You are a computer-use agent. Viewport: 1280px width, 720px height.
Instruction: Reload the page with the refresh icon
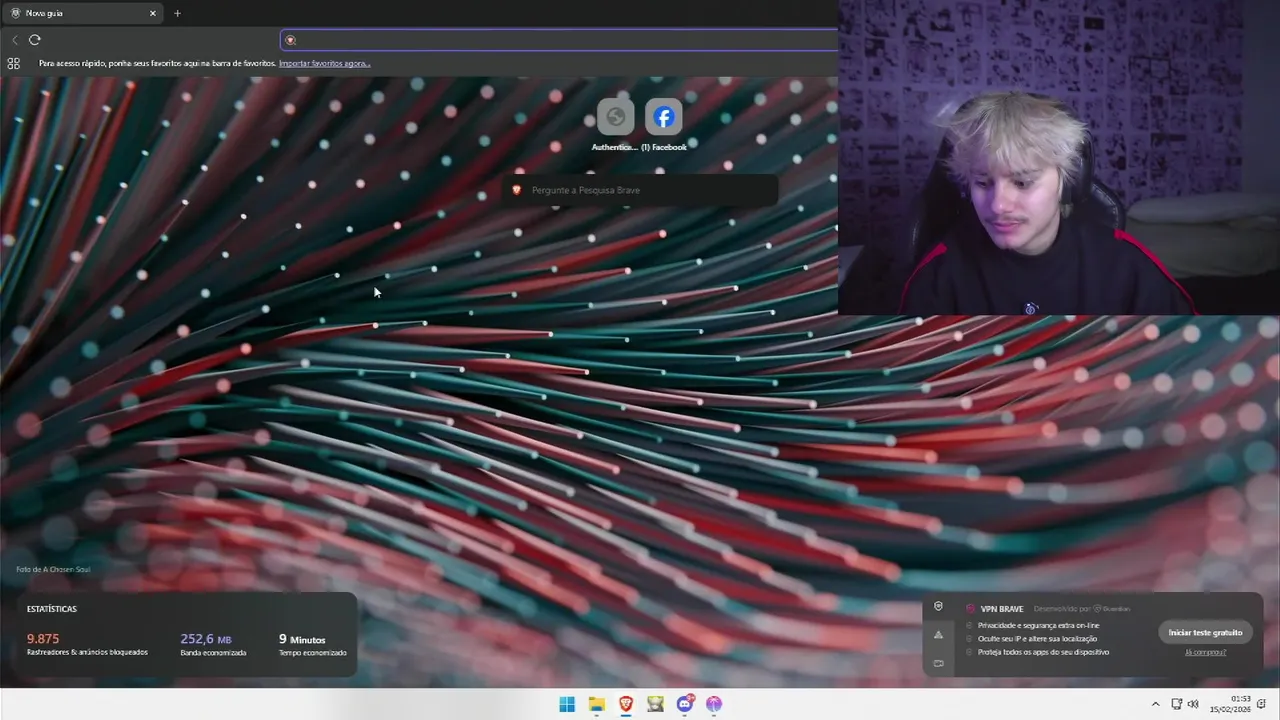pyautogui.click(x=35, y=40)
